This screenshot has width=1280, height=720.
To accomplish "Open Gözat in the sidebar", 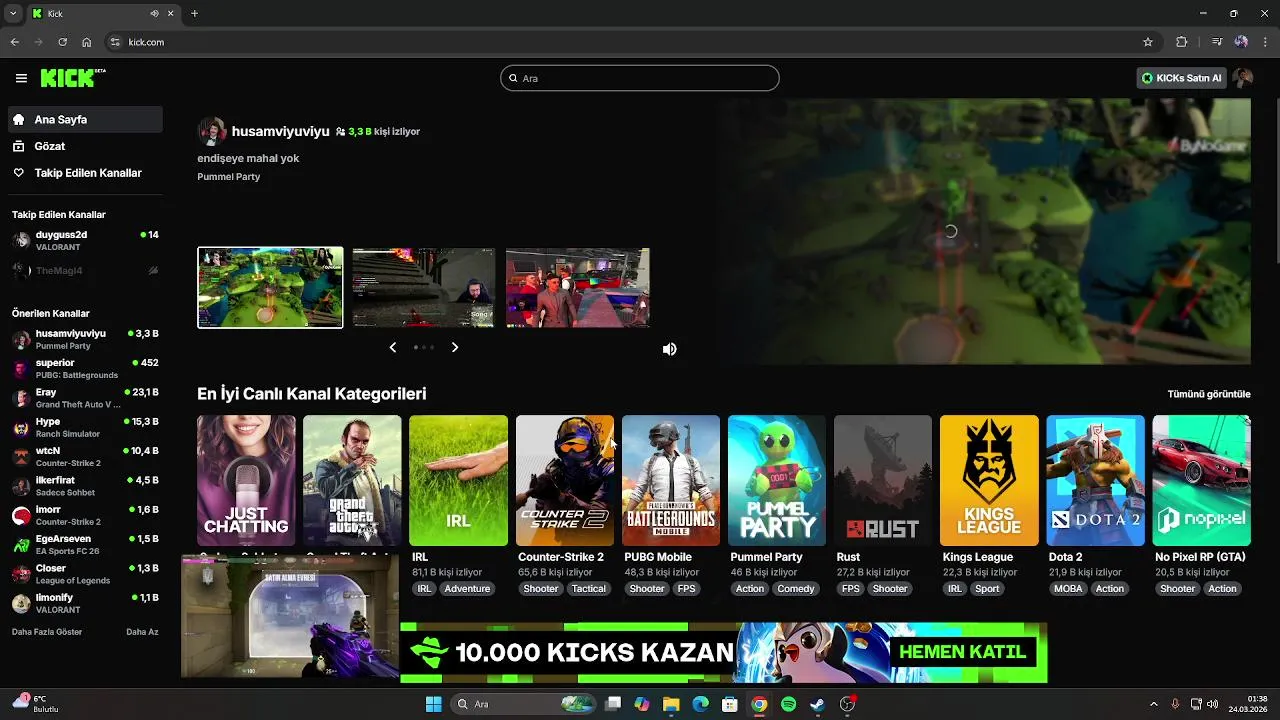I will click(86, 146).
